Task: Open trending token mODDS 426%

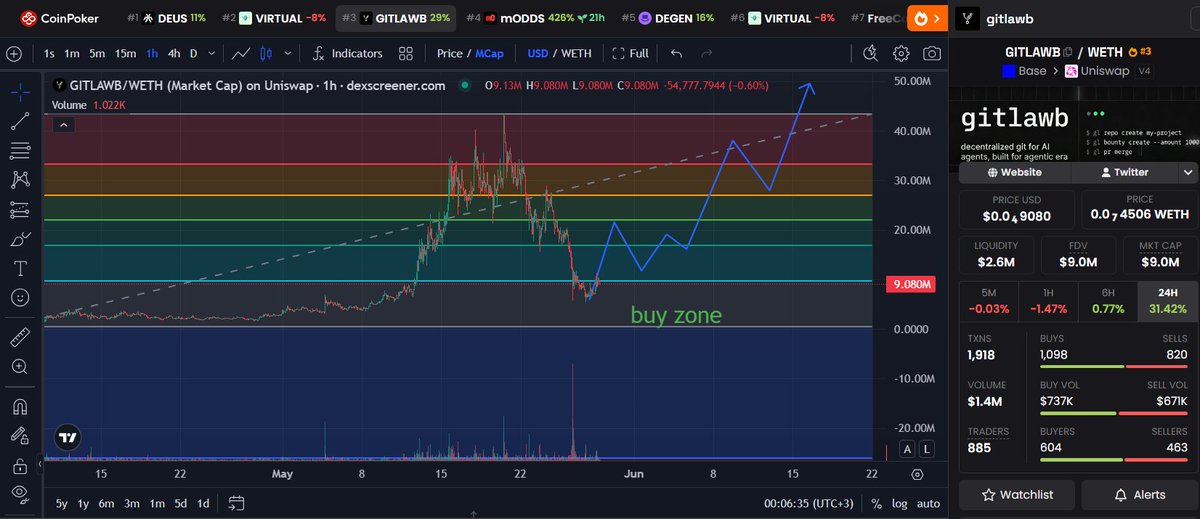Action: [x=535, y=18]
